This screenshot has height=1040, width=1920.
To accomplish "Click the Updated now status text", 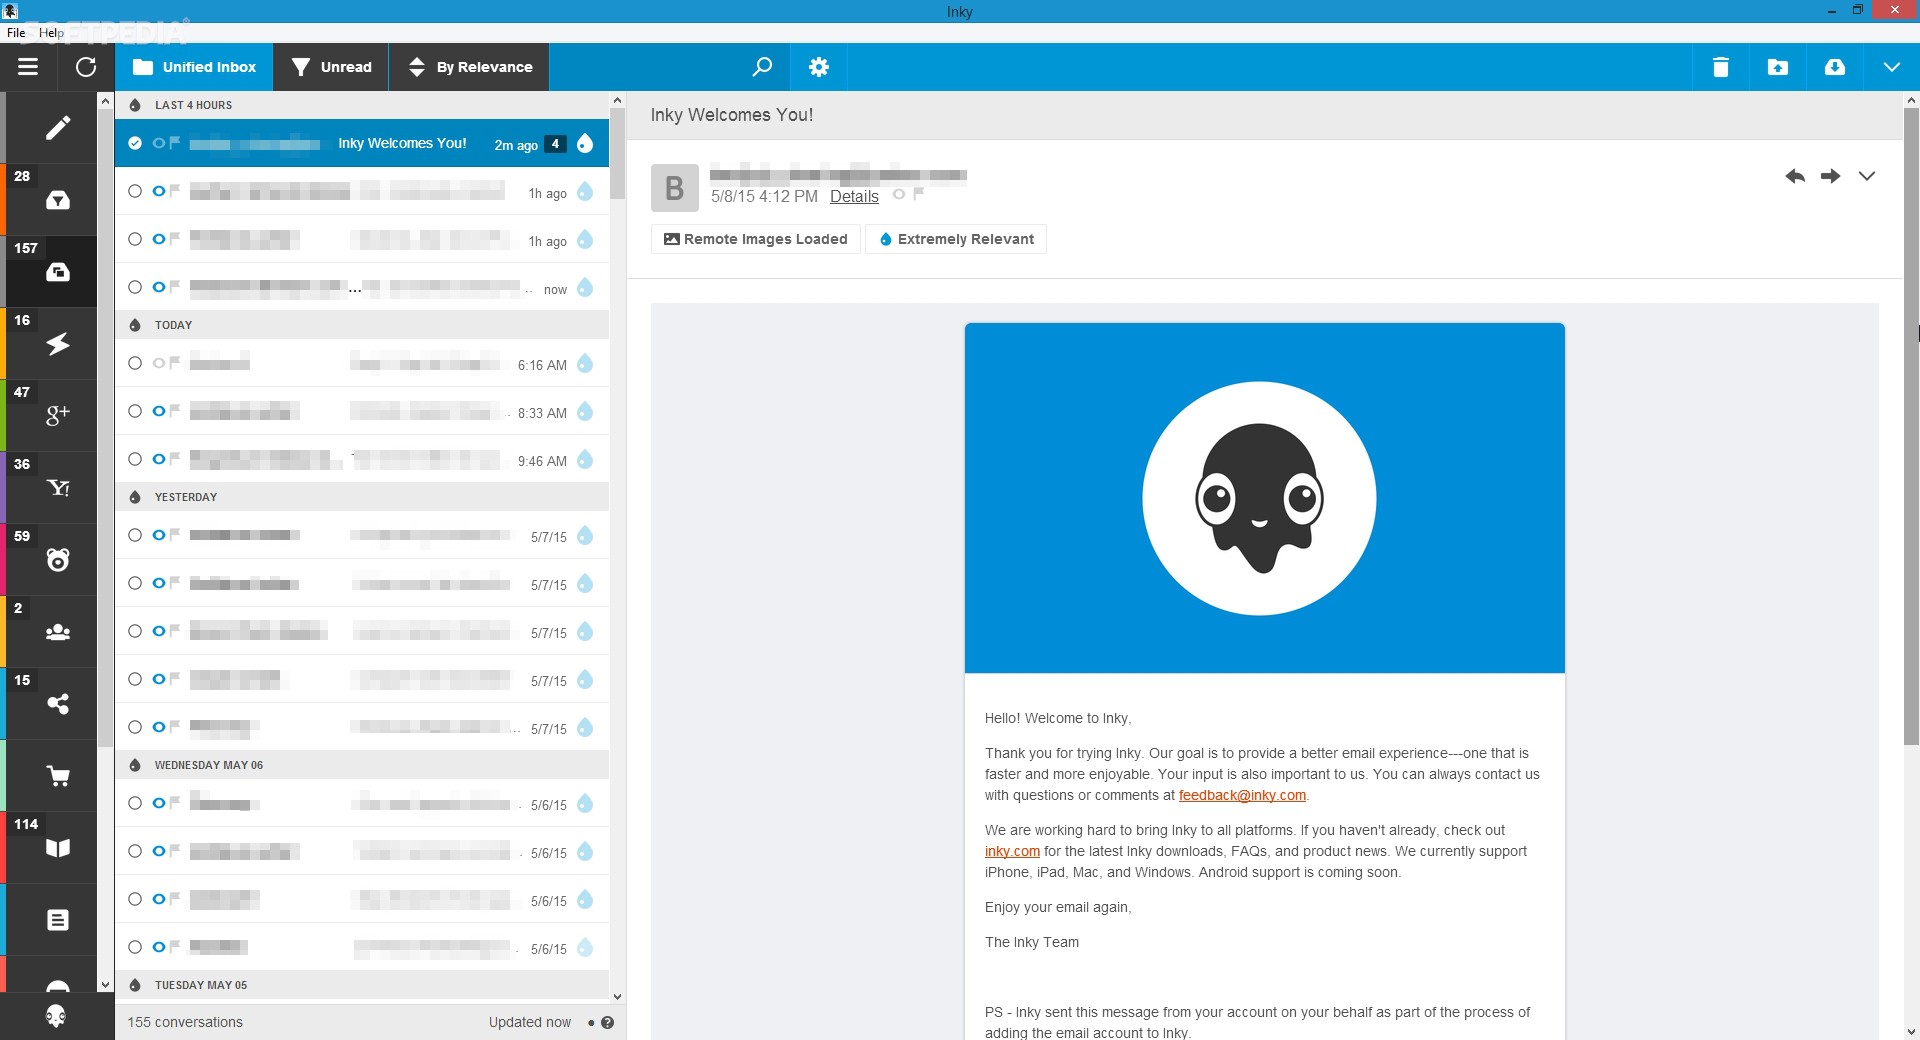I will (x=530, y=1022).
